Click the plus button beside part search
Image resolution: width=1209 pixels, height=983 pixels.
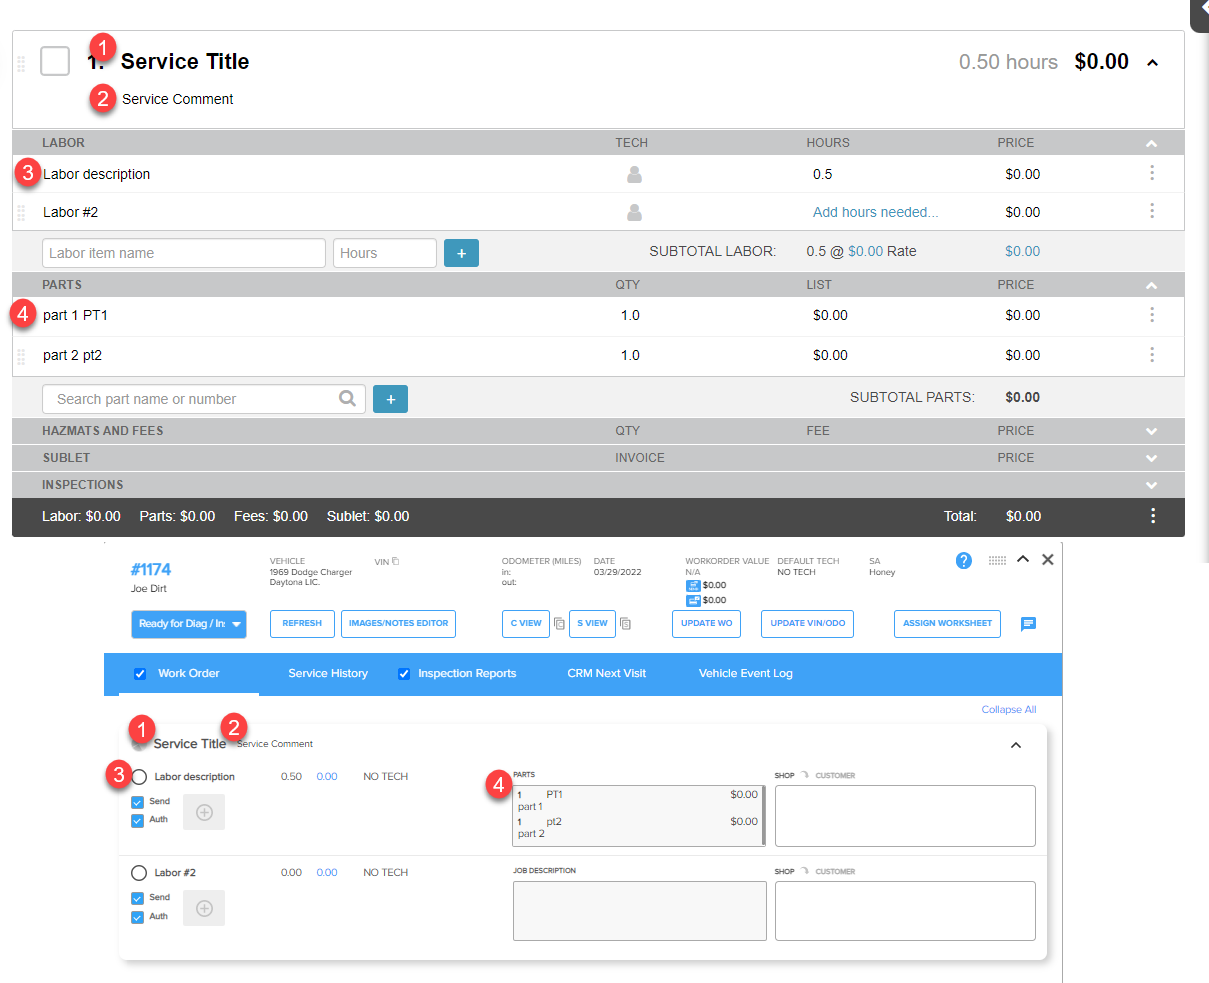click(x=390, y=399)
